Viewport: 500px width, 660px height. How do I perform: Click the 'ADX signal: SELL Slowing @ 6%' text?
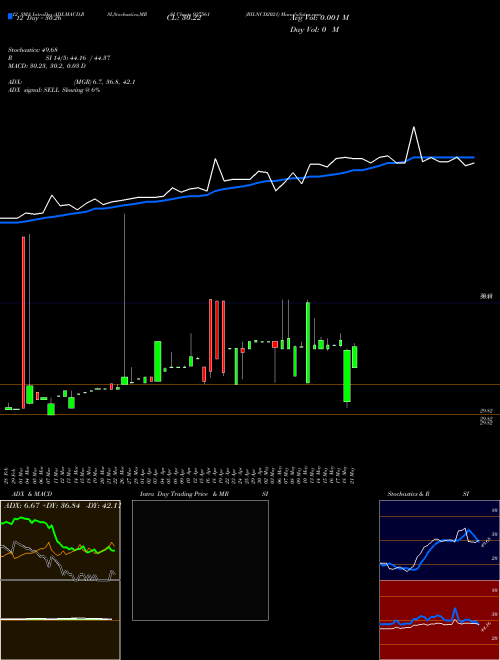coord(54,90)
